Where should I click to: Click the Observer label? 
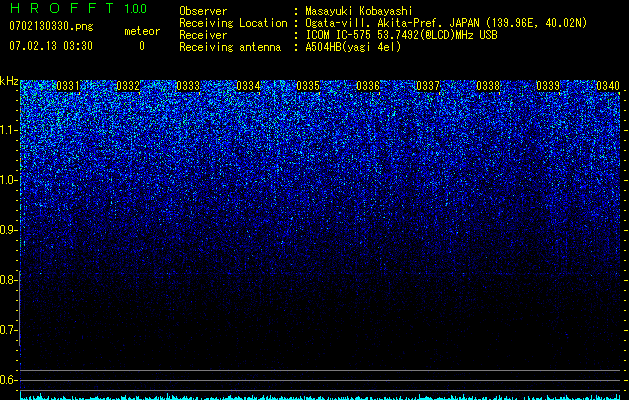(x=203, y=11)
